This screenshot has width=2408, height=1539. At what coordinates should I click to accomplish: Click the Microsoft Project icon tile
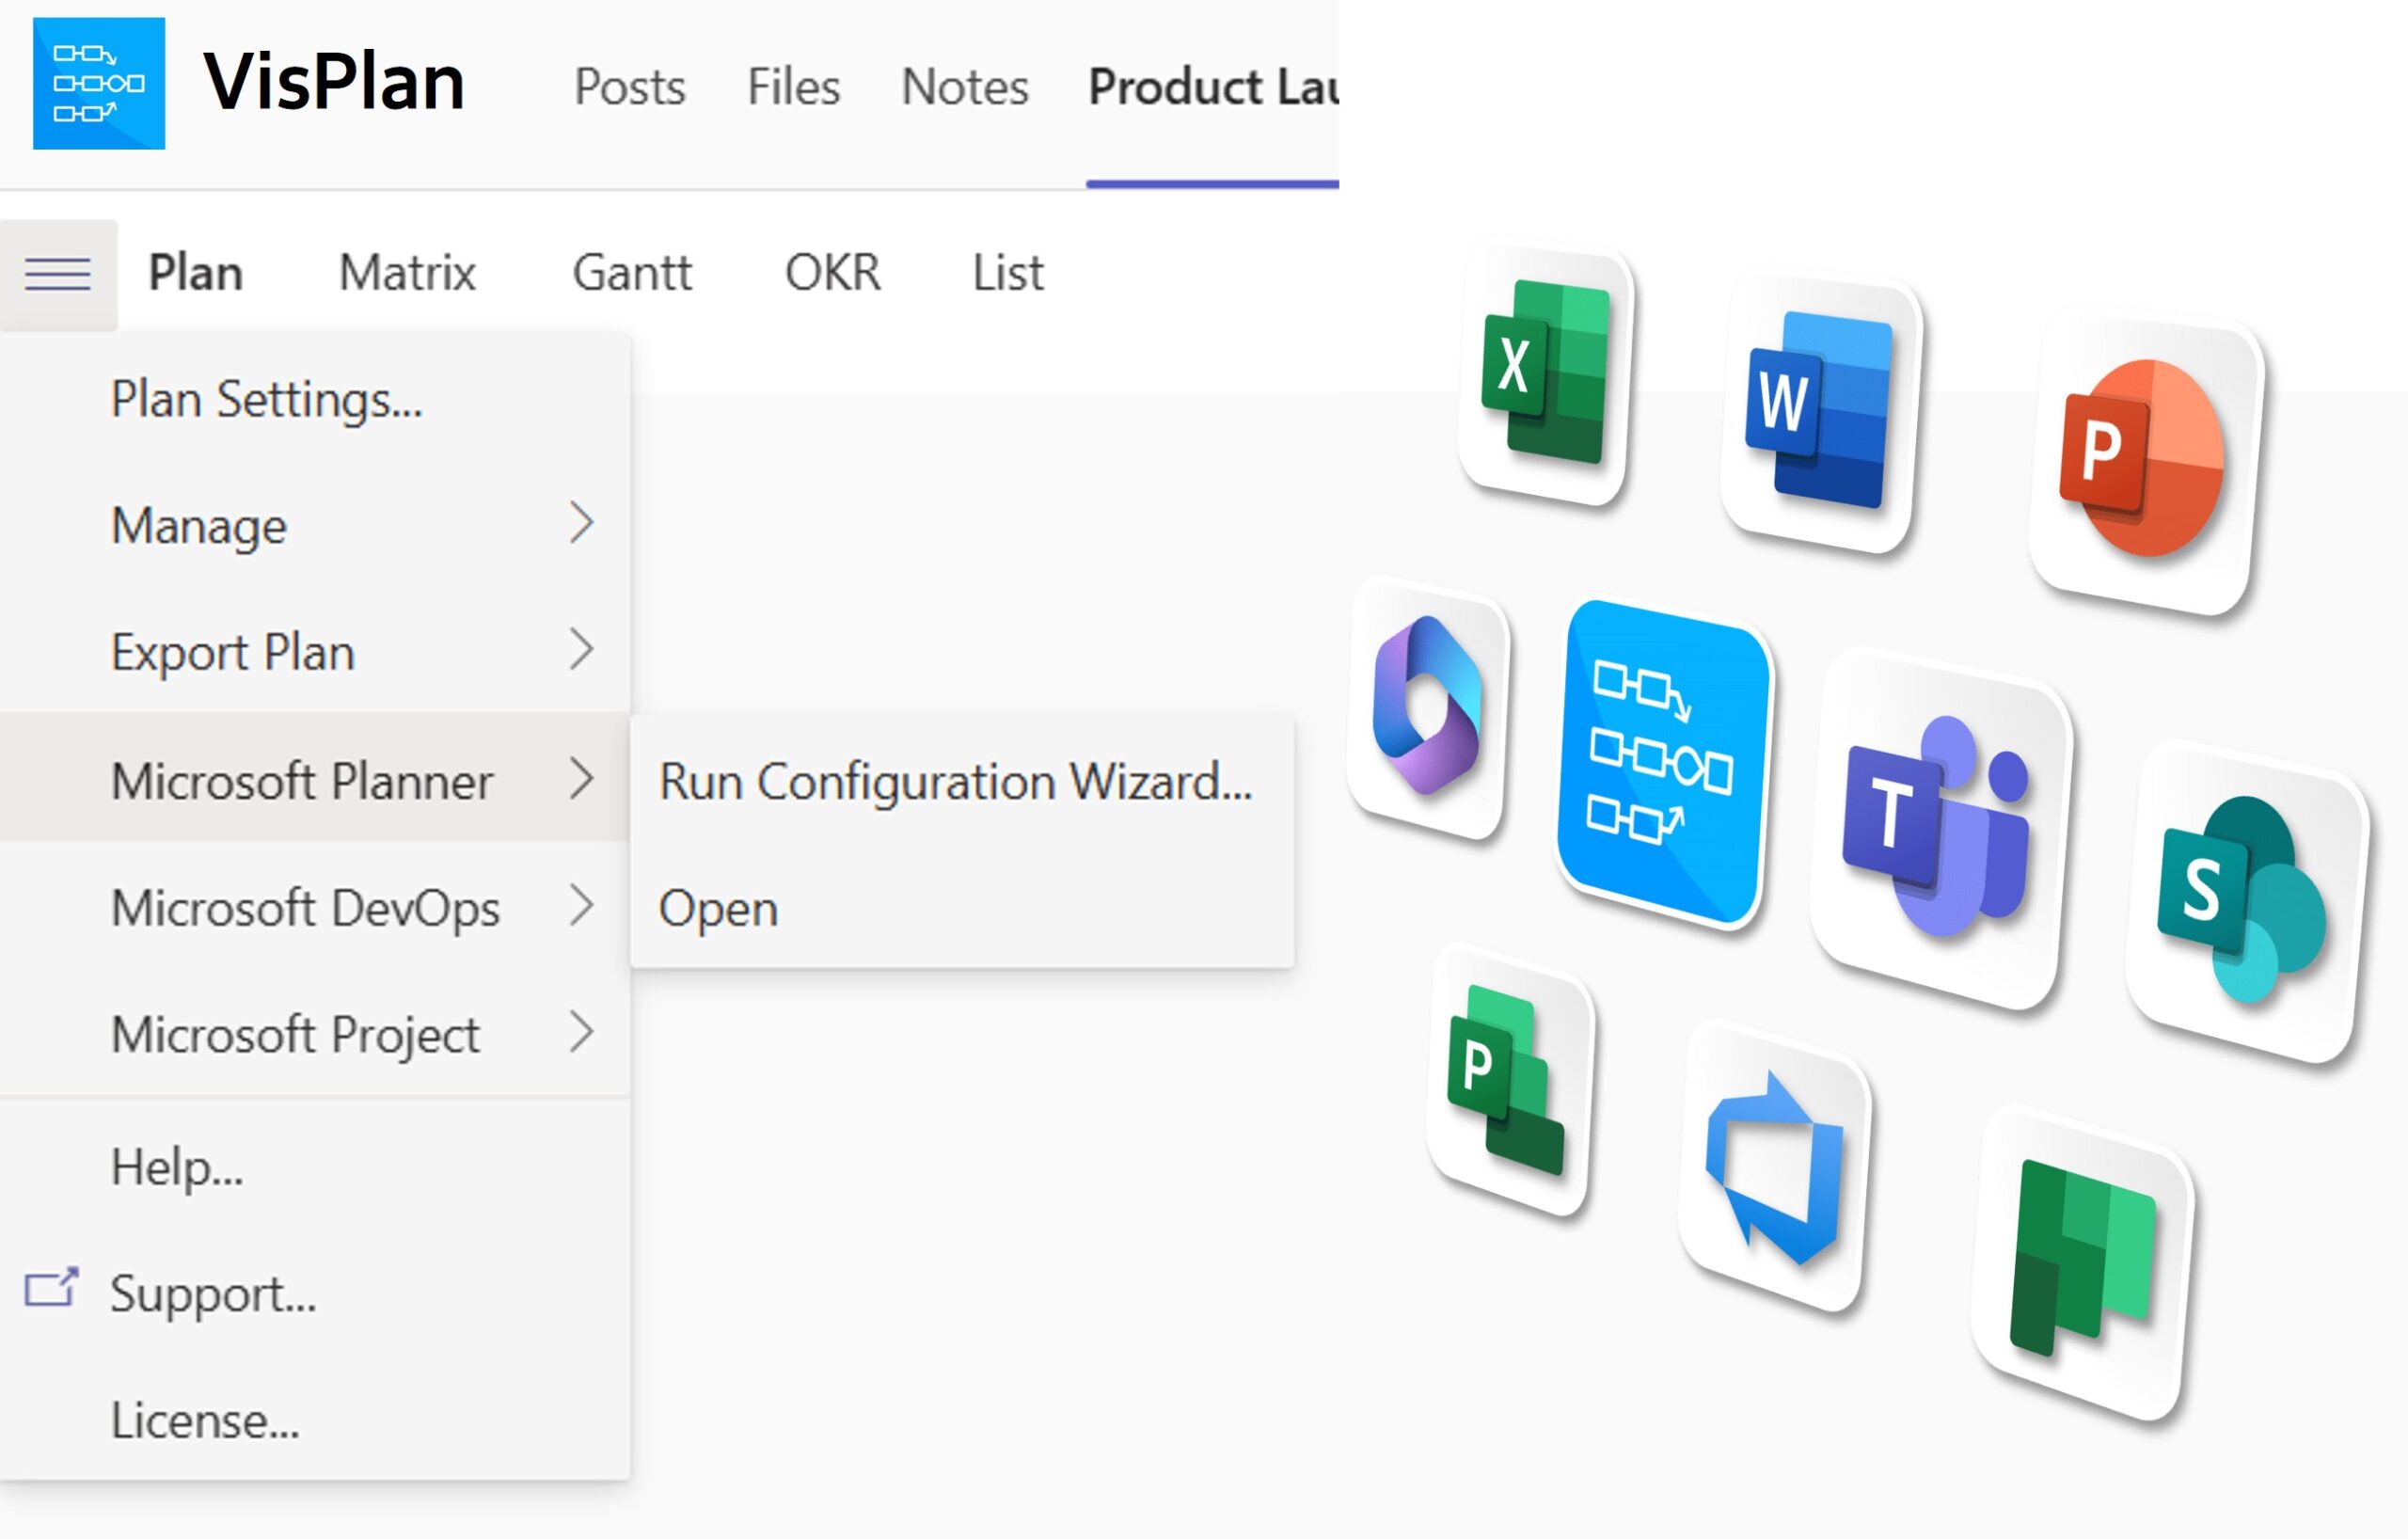tap(1509, 1080)
